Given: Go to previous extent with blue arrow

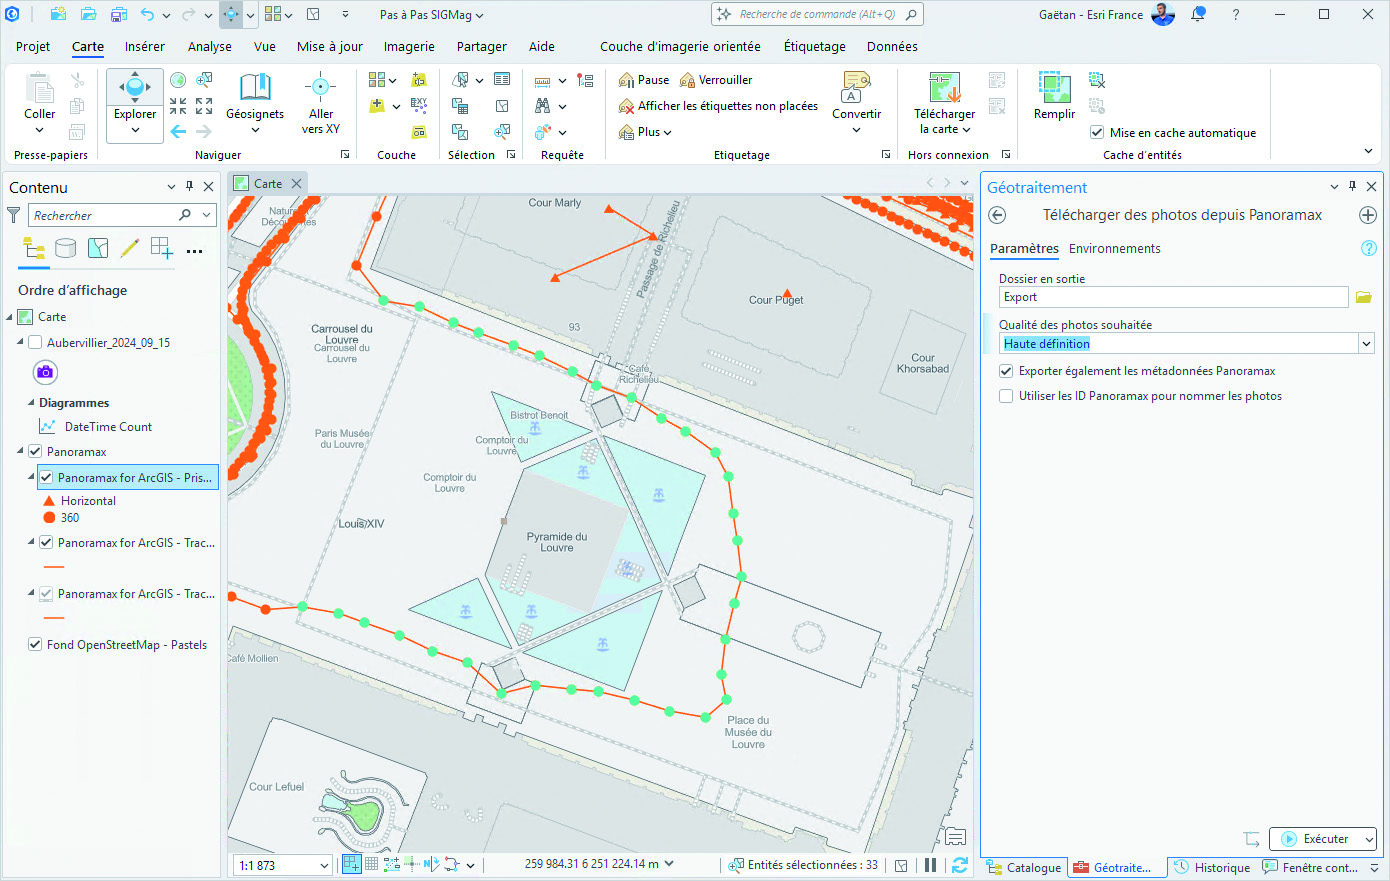Looking at the screenshot, I should pos(178,131).
